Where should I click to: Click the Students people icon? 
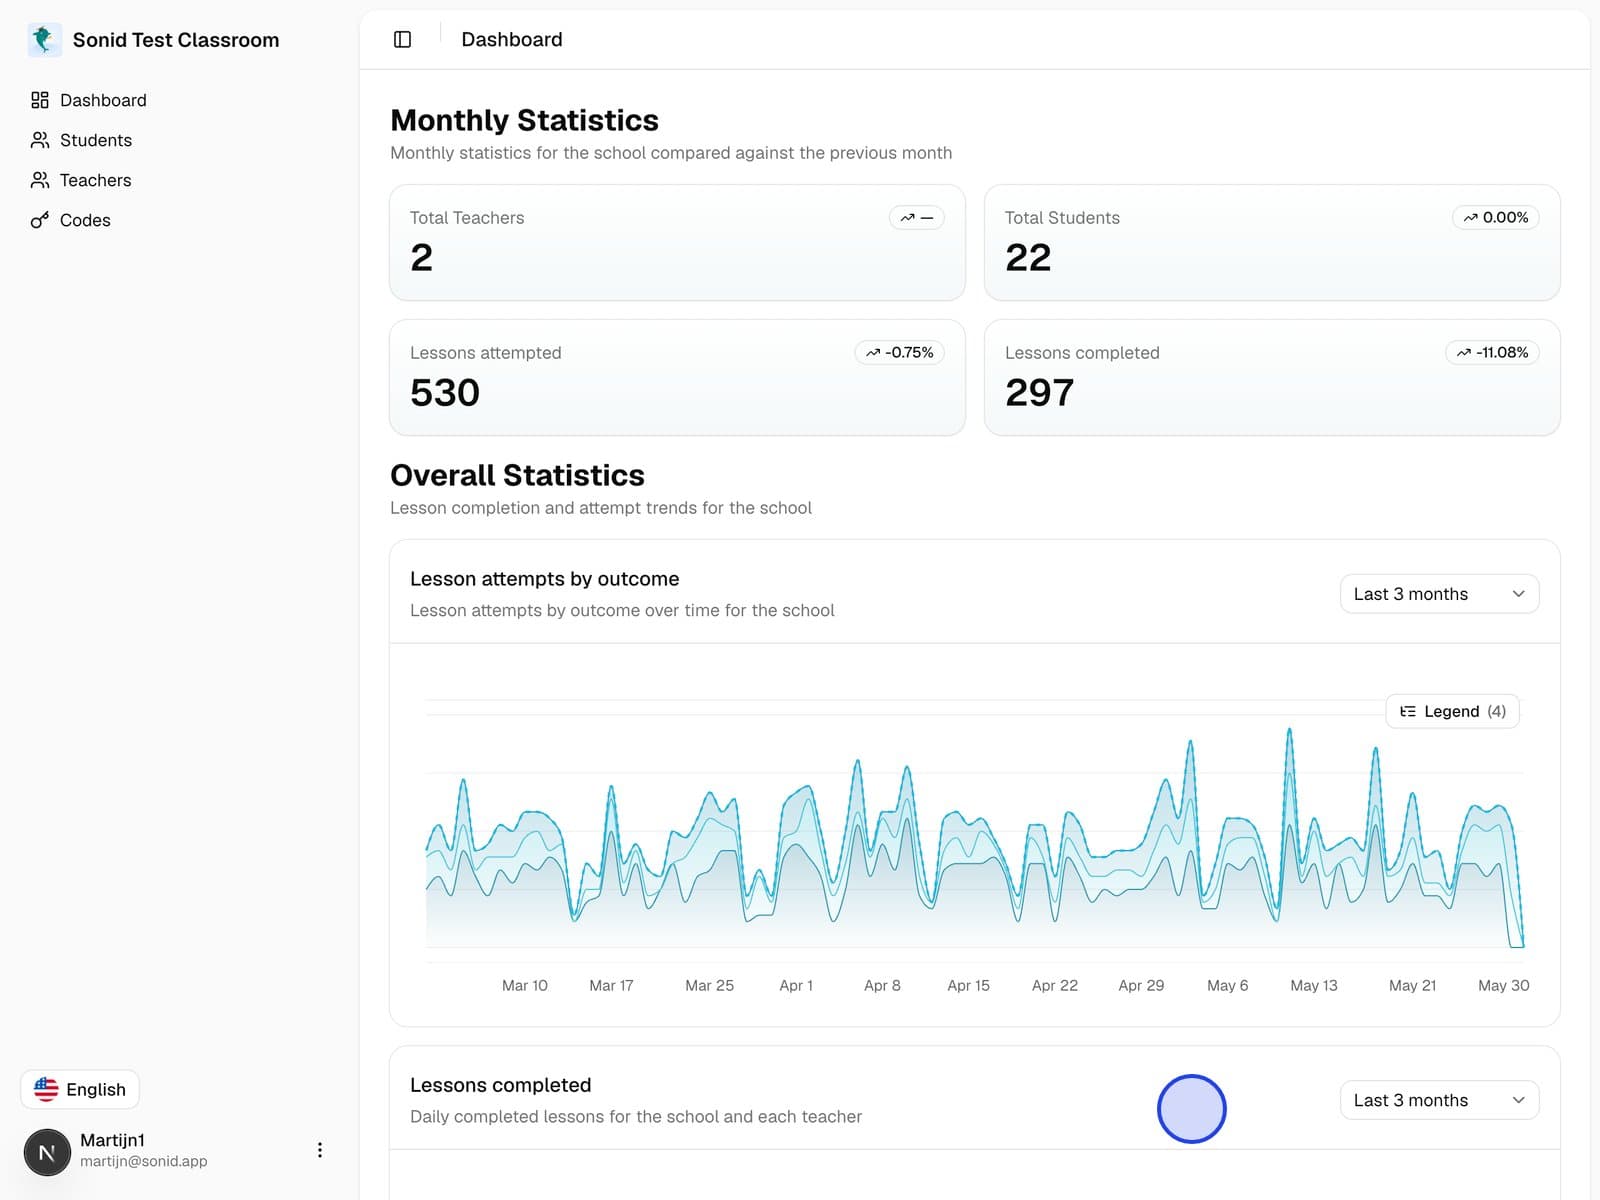tap(40, 140)
